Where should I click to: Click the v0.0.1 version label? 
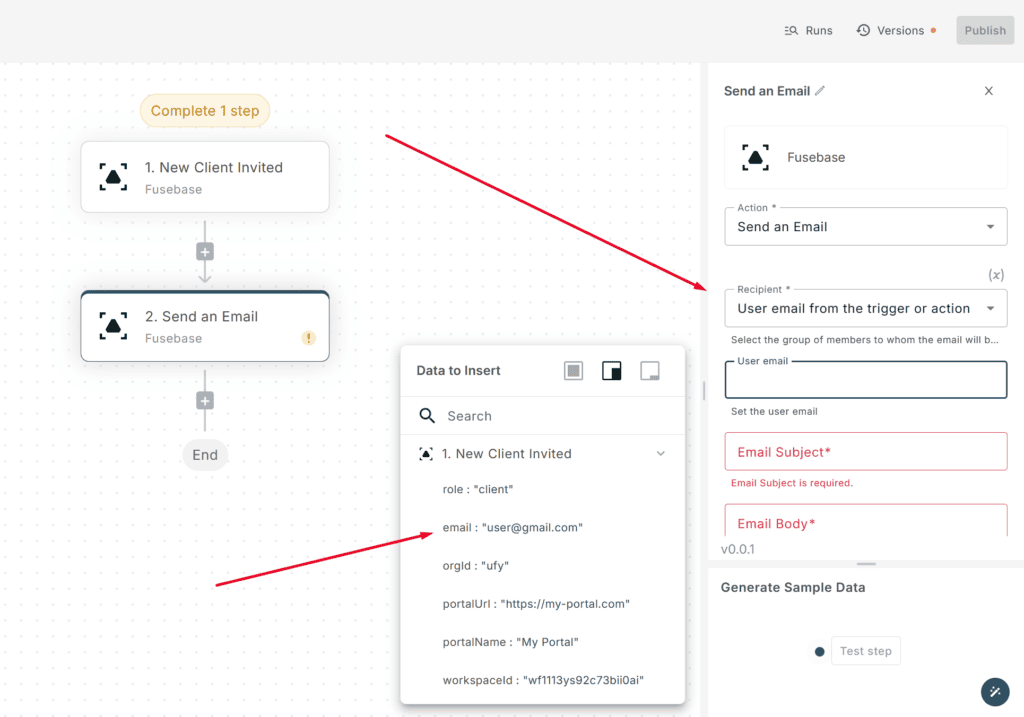point(738,549)
